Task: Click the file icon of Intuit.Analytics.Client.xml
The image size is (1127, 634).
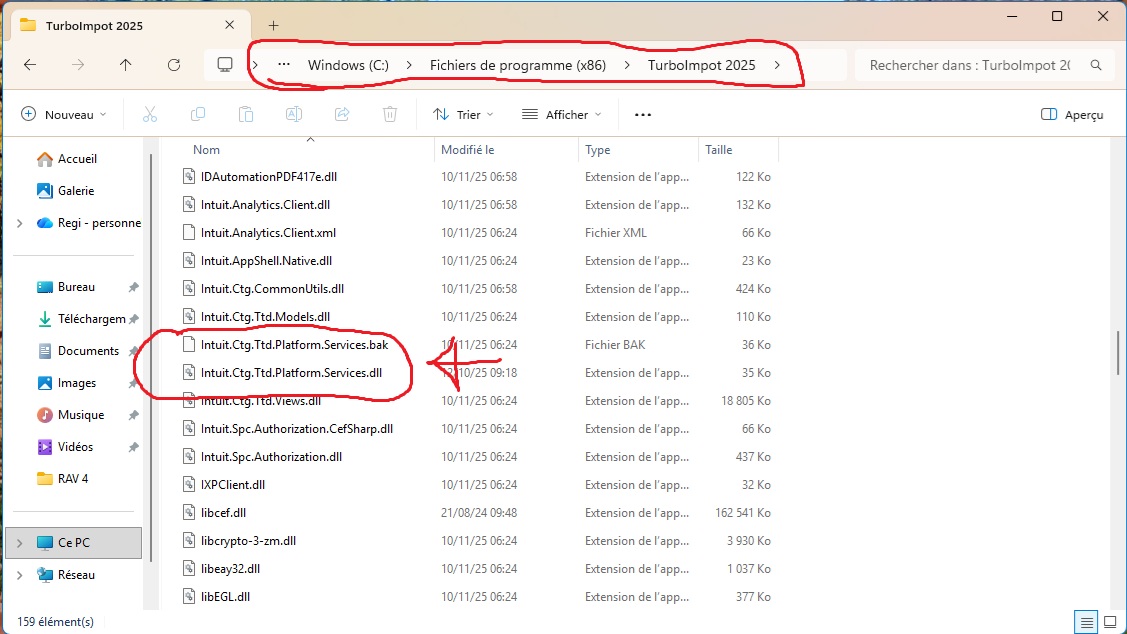Action: pyautogui.click(x=188, y=232)
